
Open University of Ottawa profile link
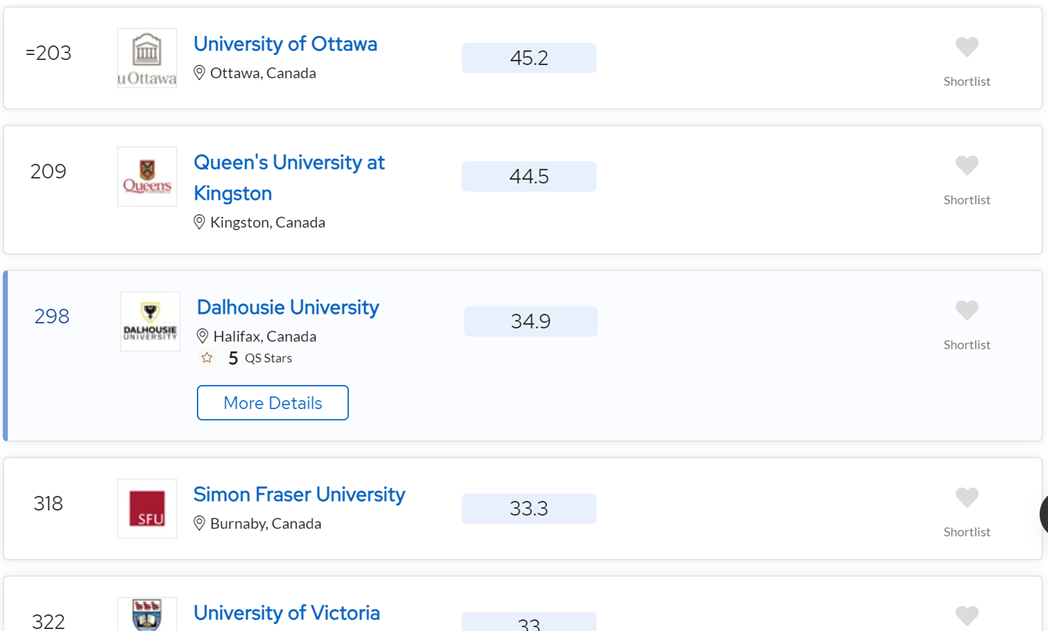[285, 44]
